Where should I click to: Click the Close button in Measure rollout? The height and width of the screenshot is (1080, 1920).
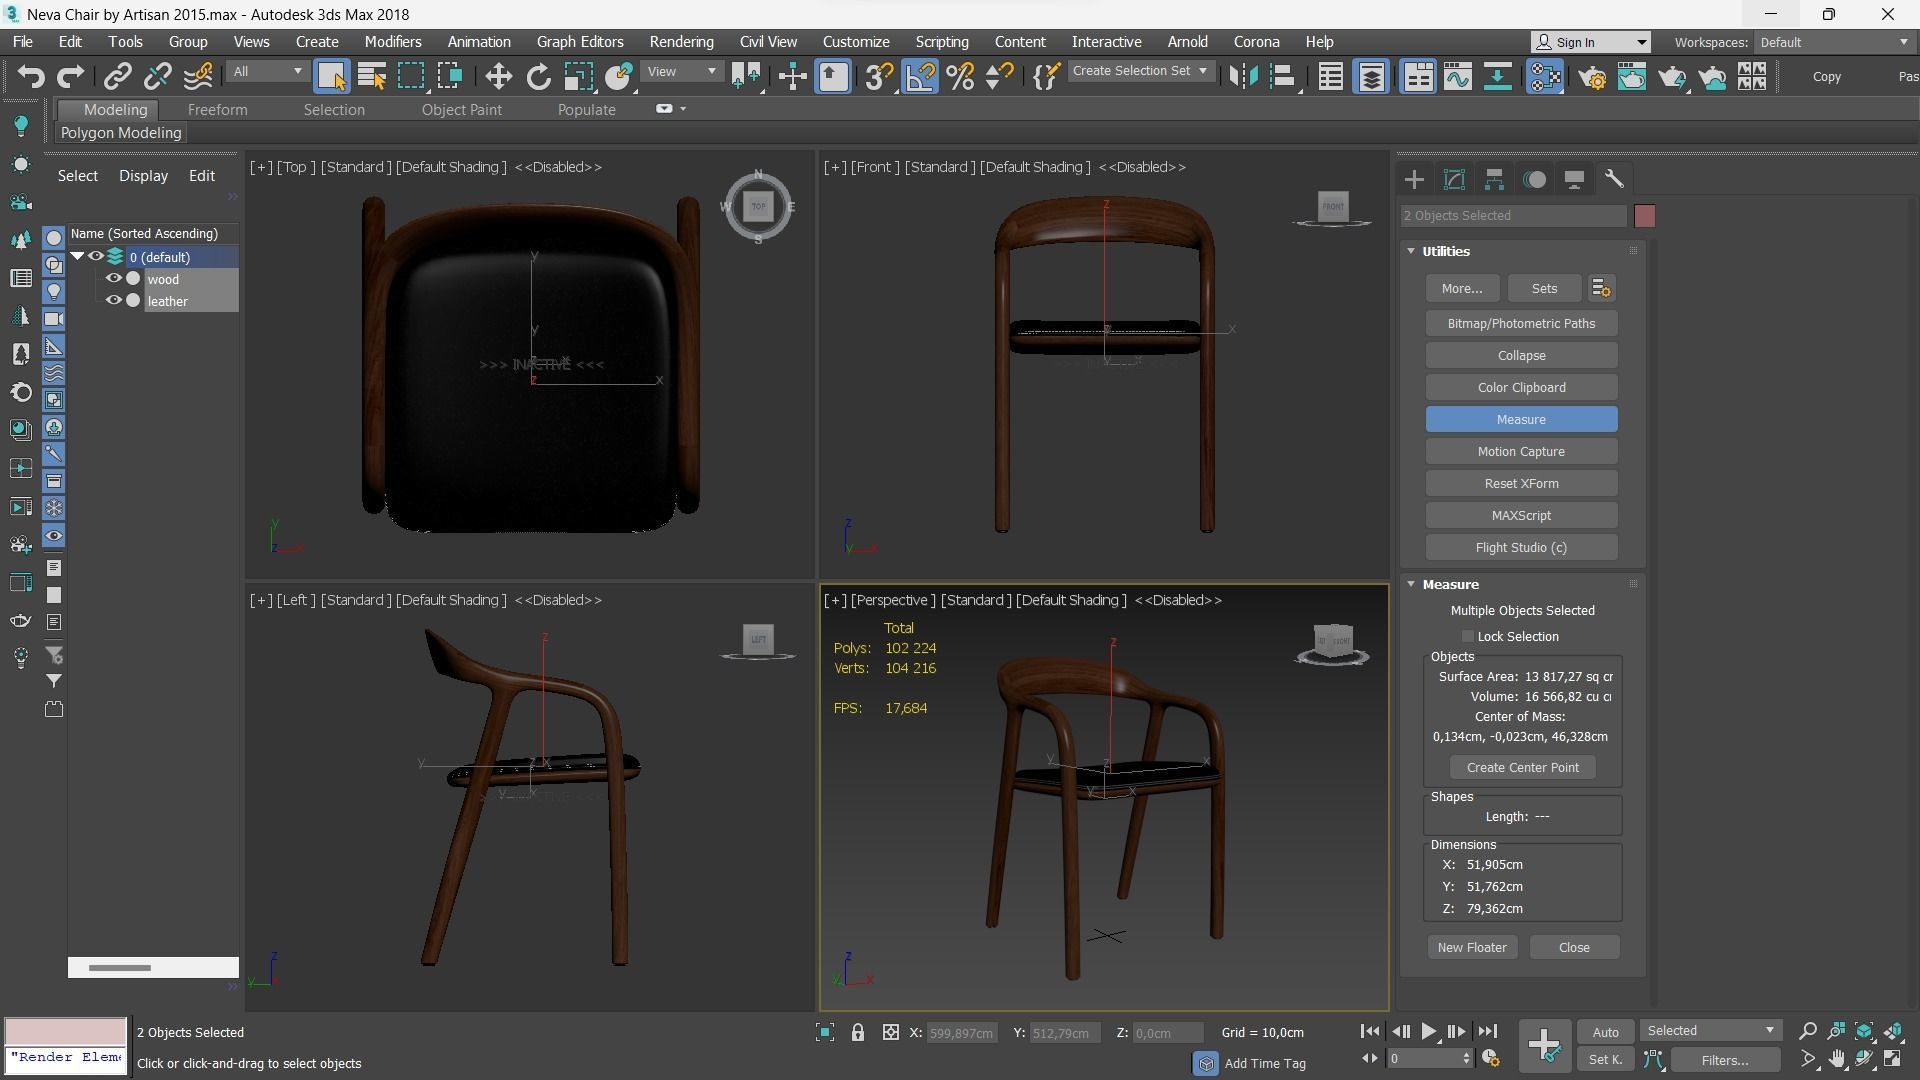pos(1574,947)
